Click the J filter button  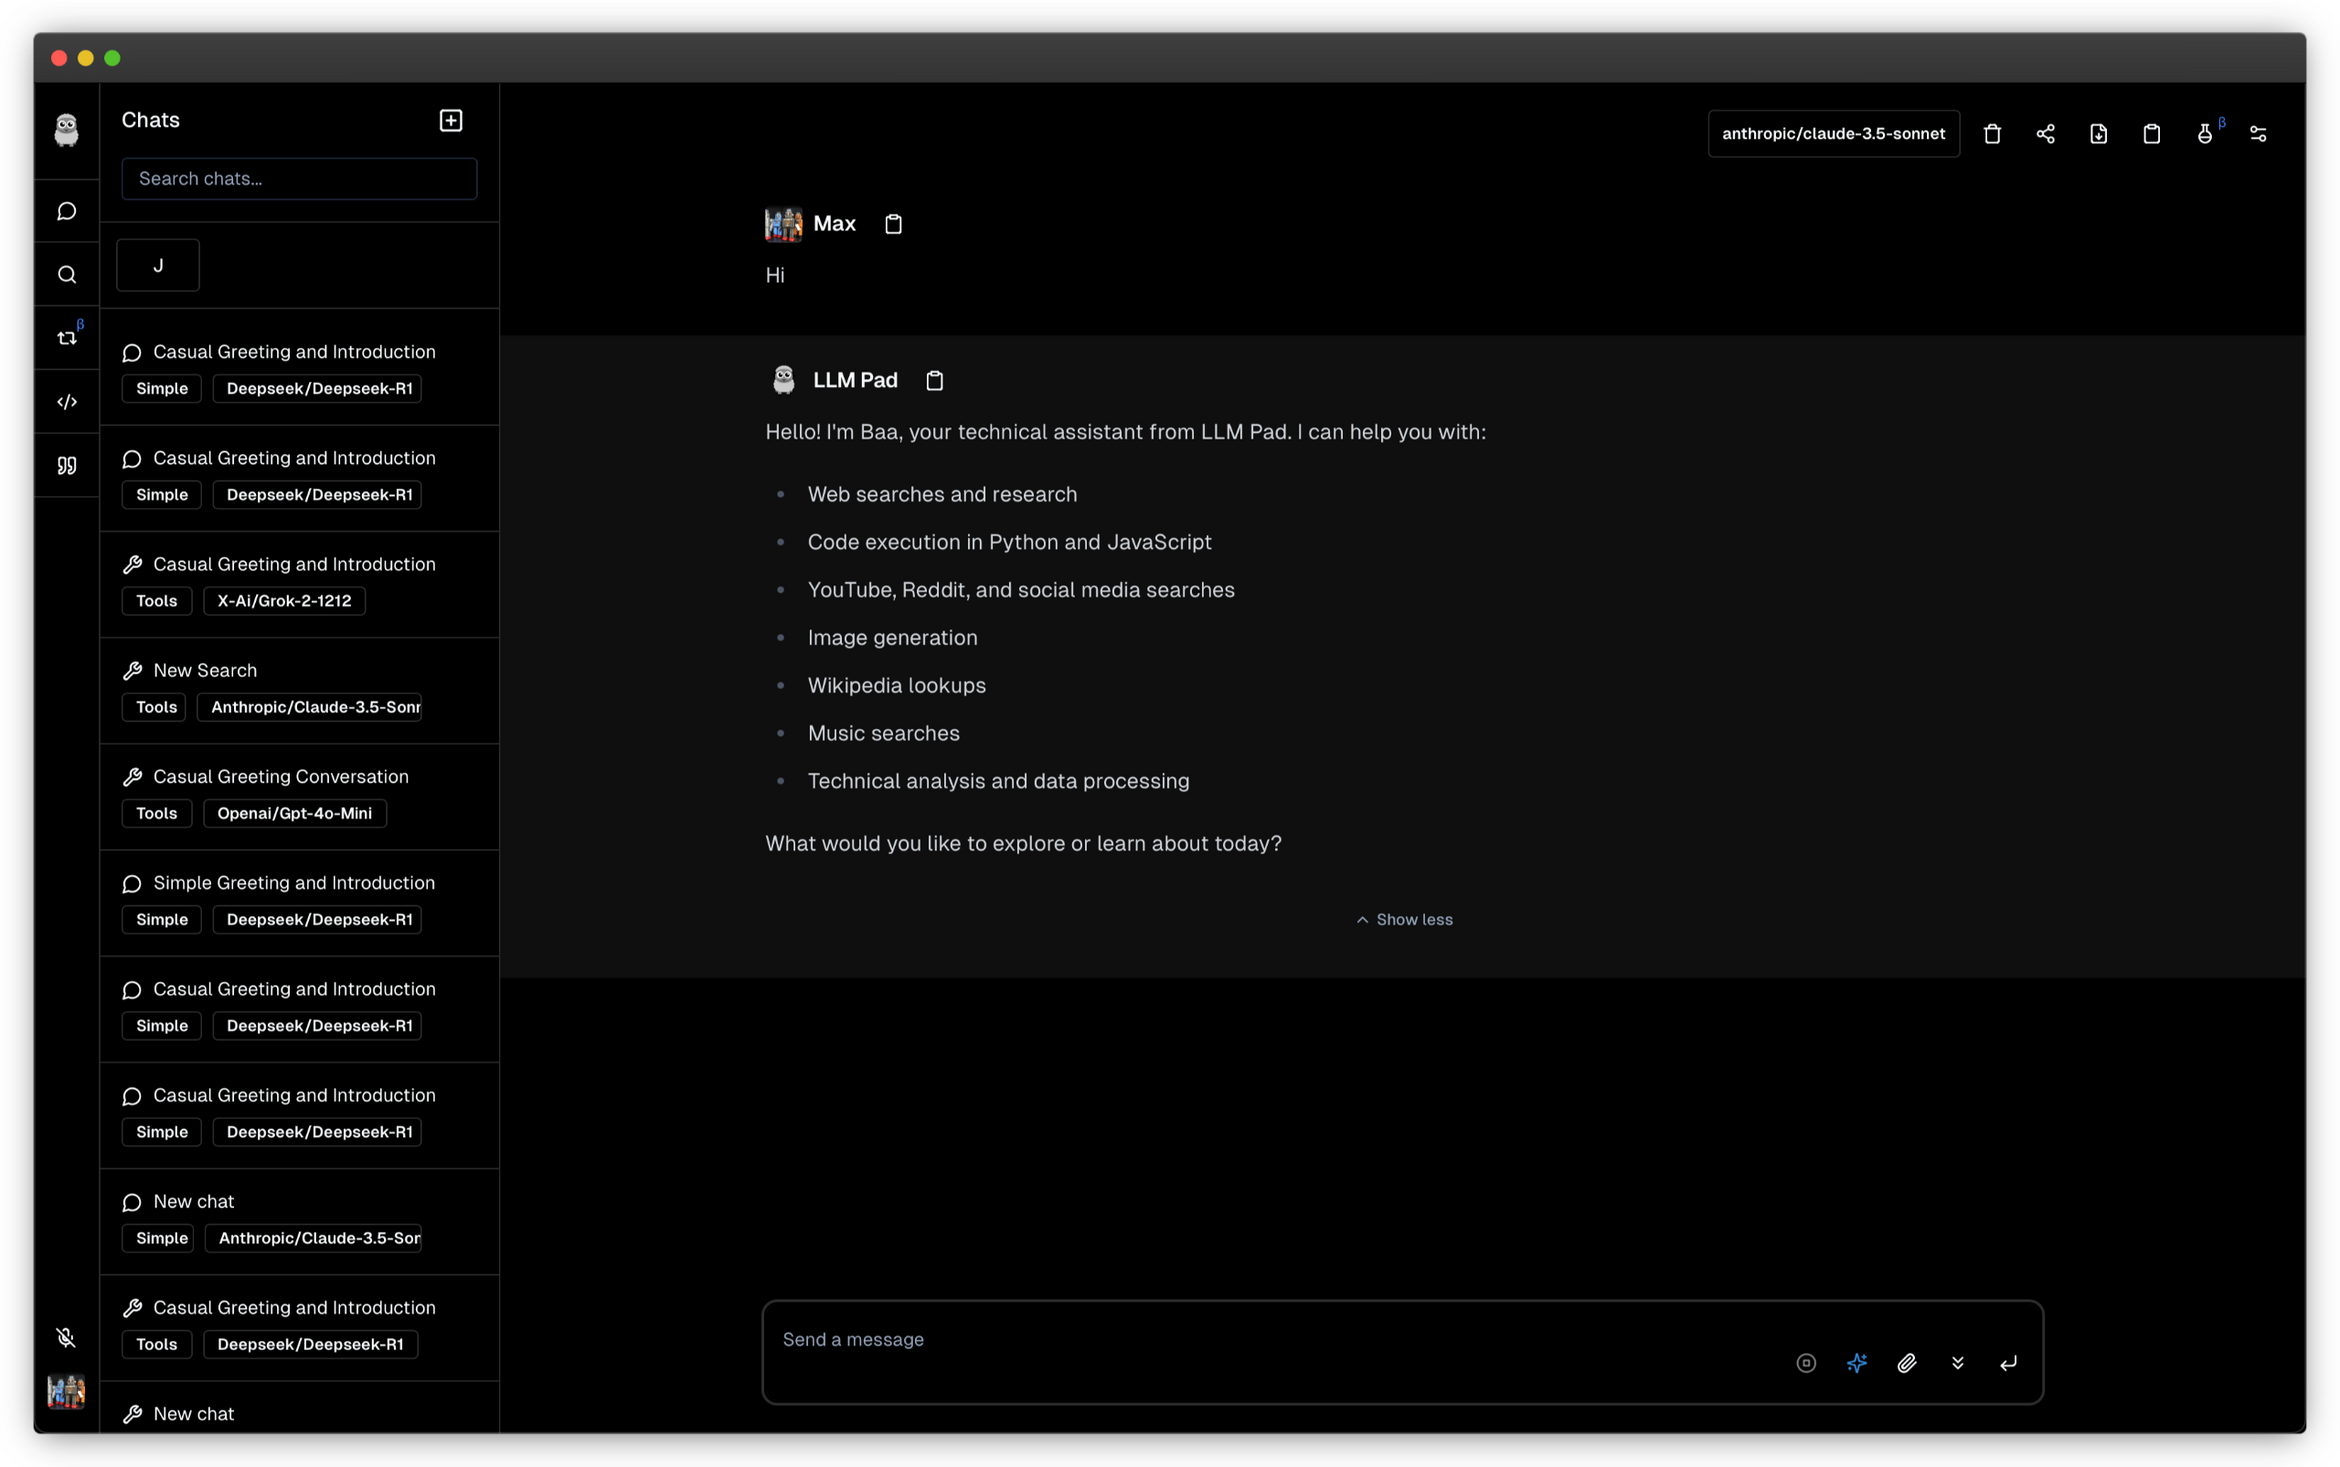158,265
